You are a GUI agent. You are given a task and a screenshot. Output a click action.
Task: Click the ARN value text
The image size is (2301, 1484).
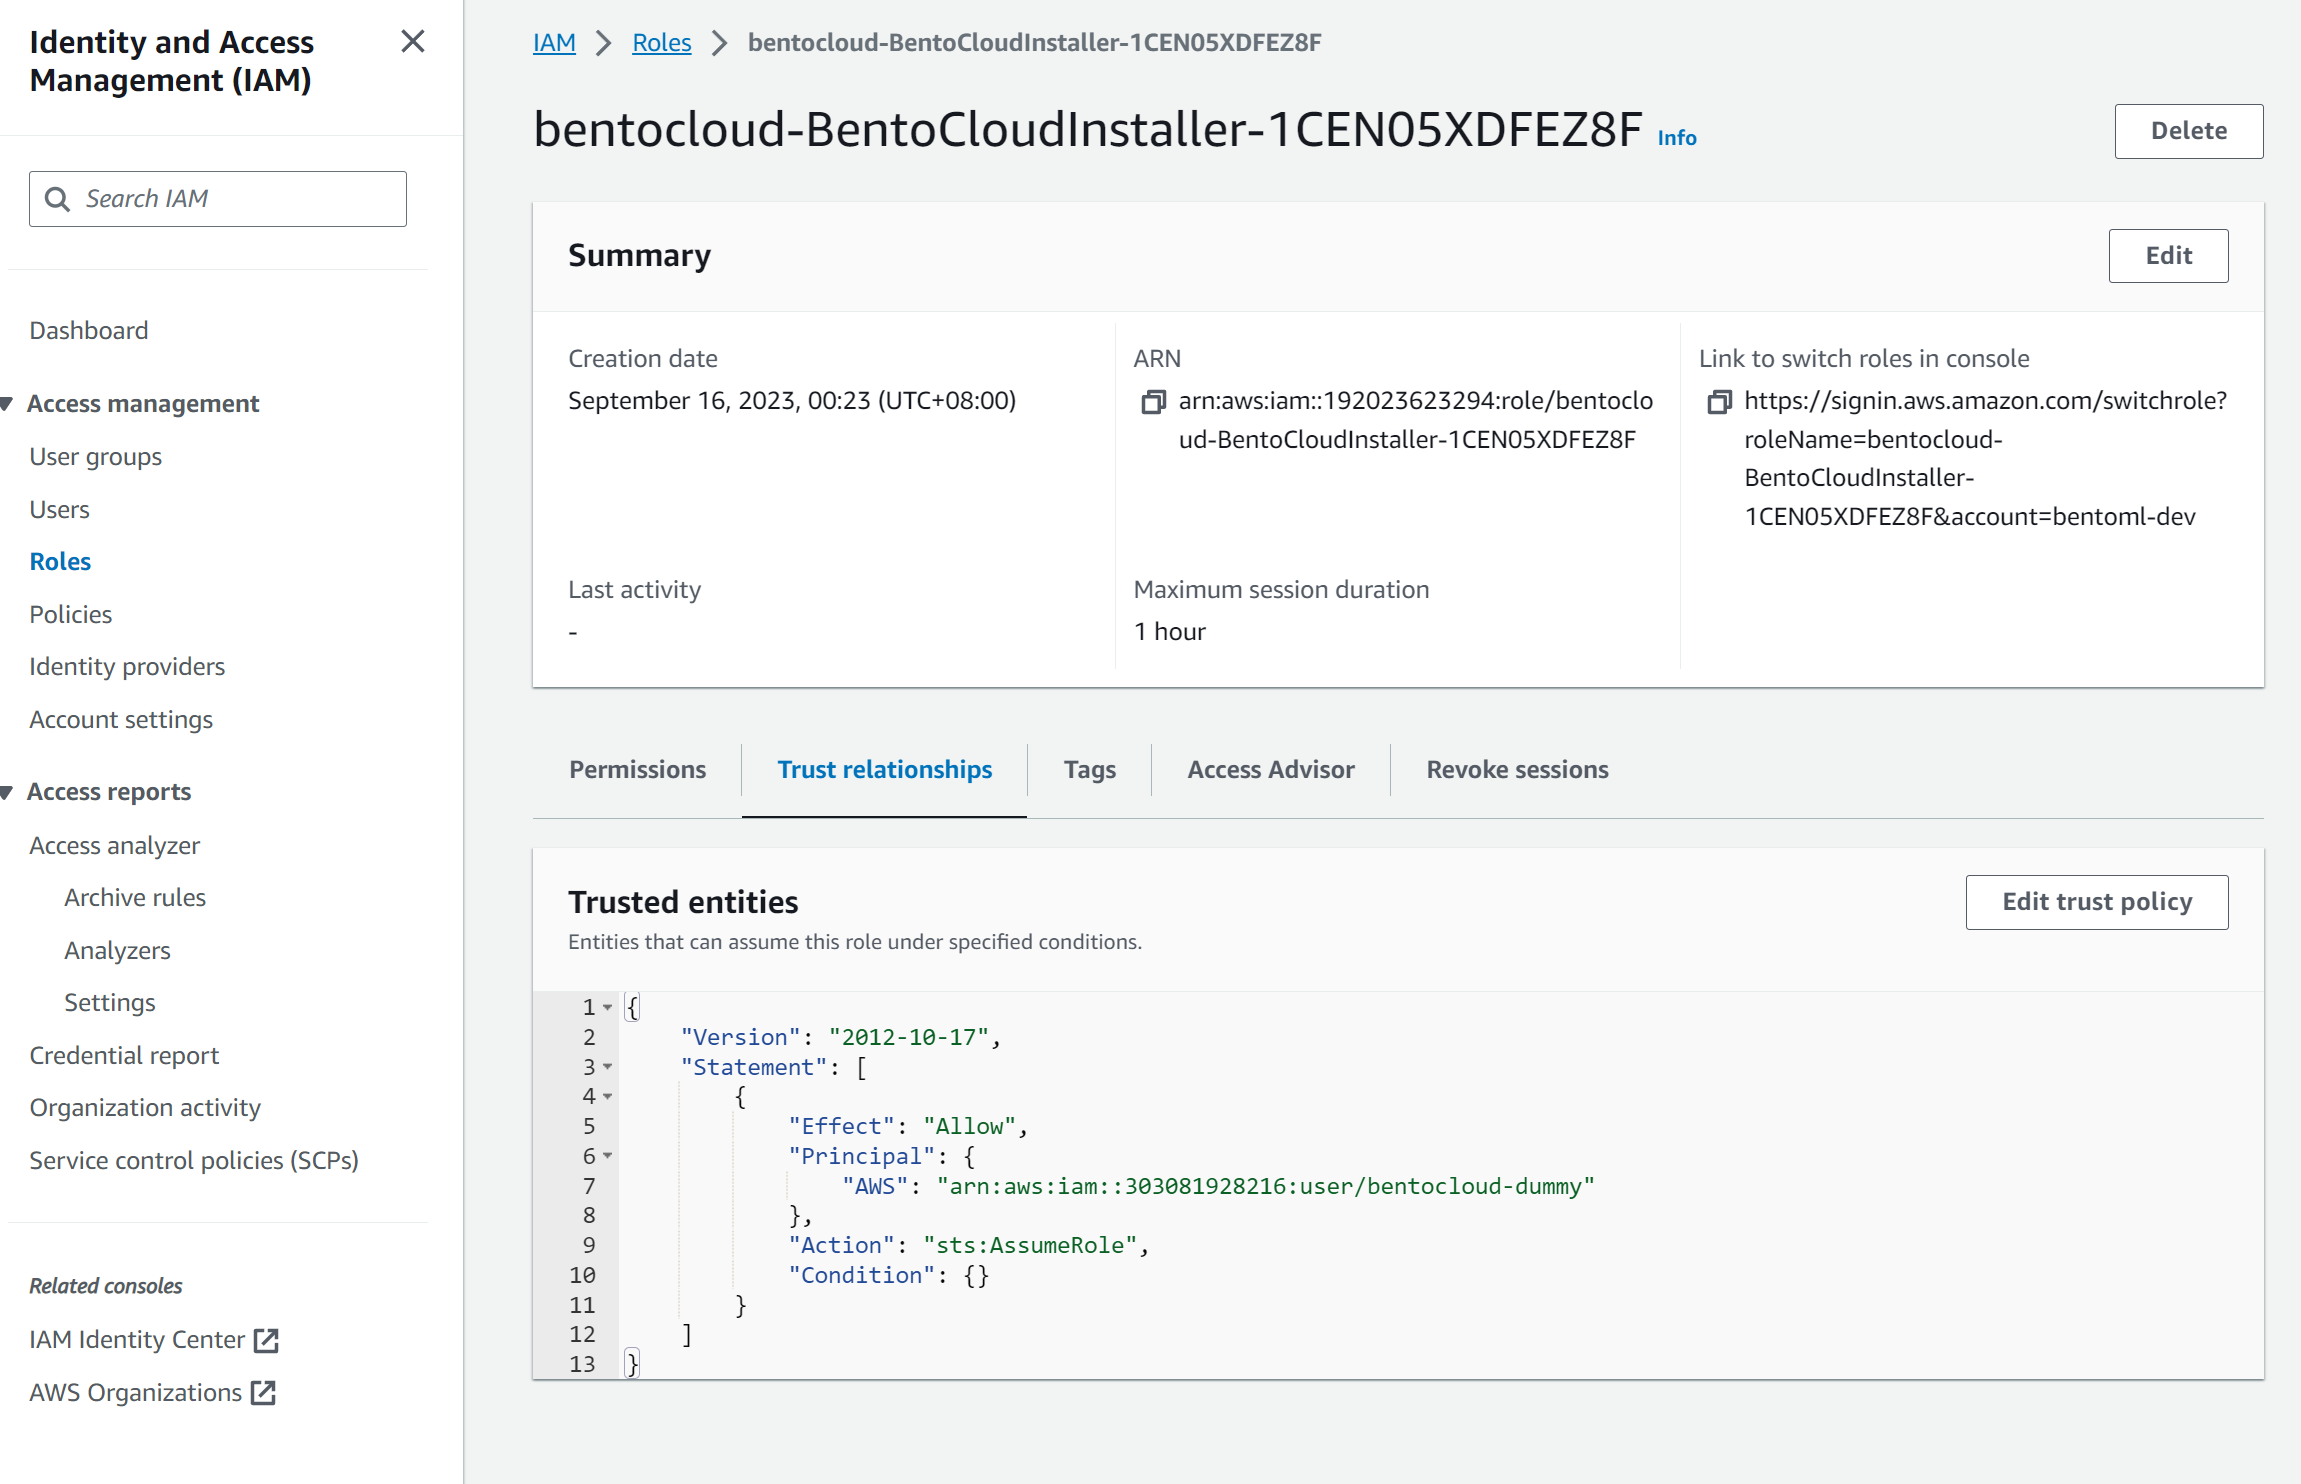[x=1415, y=420]
